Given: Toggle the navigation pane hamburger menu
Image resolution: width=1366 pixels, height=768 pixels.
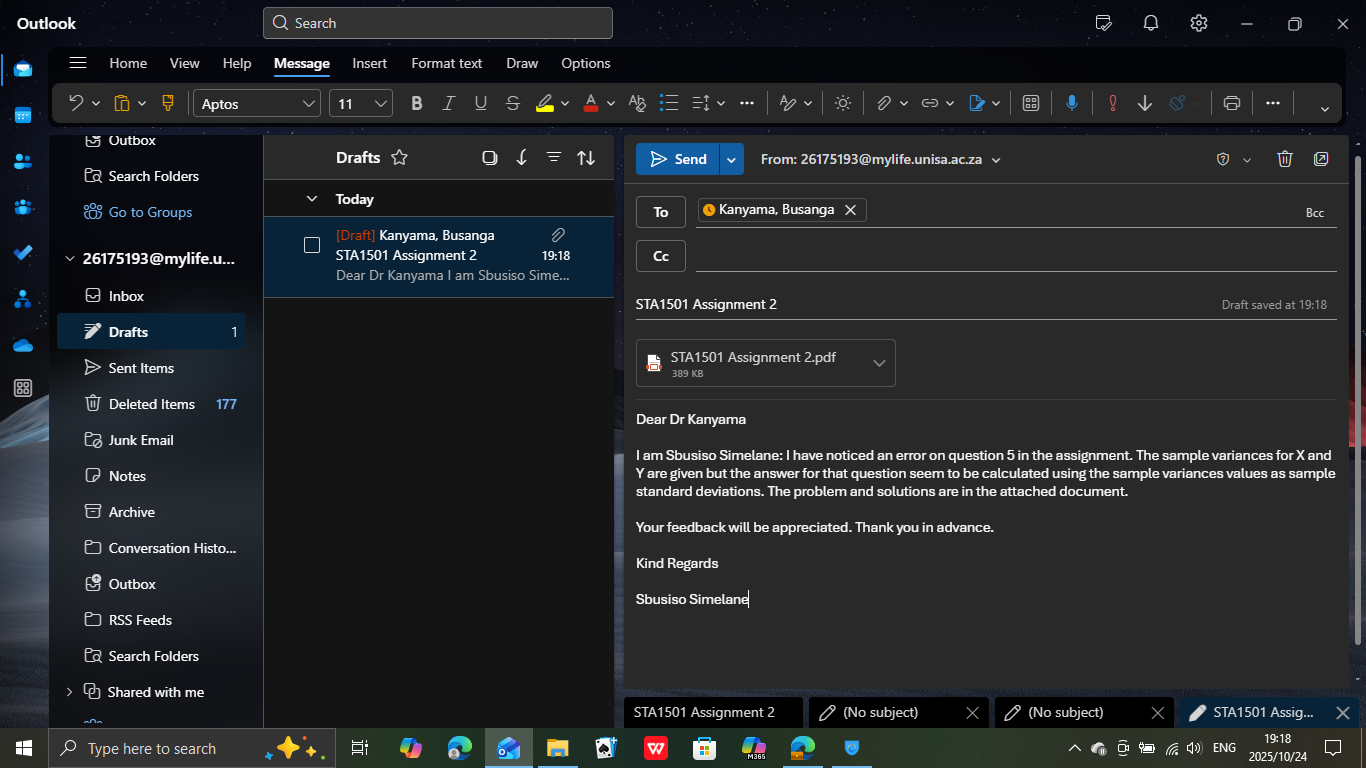Looking at the screenshot, I should click(x=77, y=63).
